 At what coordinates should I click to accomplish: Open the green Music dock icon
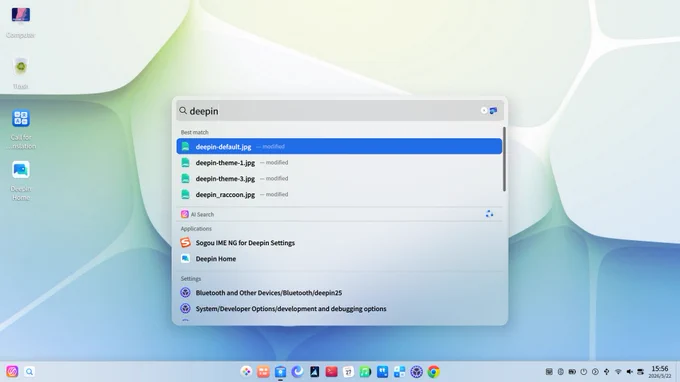tap(365, 372)
